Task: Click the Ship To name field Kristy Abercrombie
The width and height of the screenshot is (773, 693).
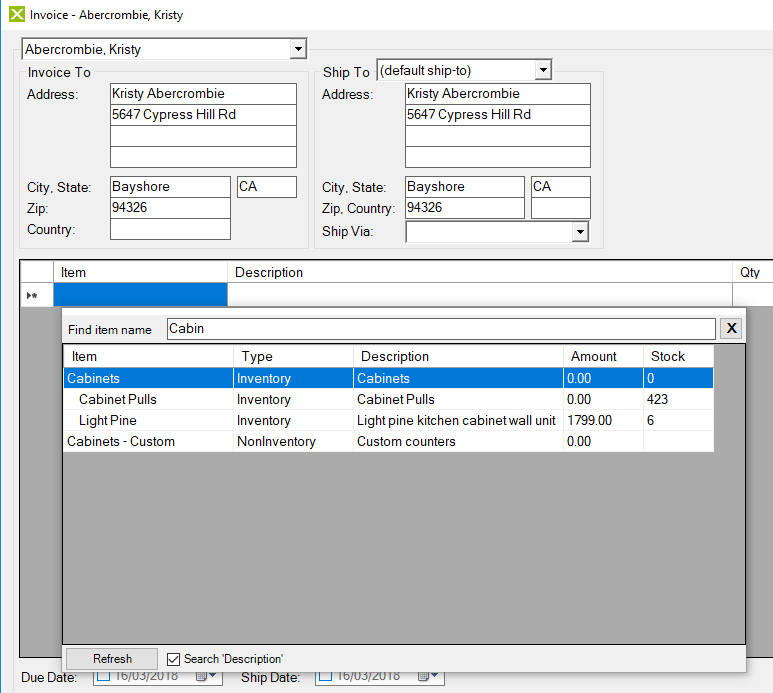Action: [x=498, y=94]
